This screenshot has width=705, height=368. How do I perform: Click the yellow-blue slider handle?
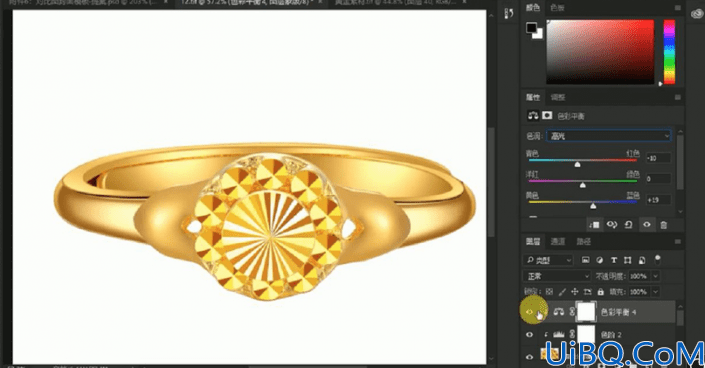(x=593, y=206)
